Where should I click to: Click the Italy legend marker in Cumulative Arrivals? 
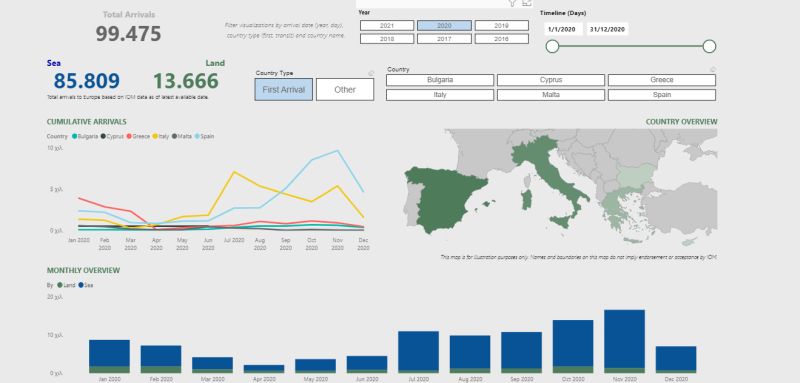tap(155, 136)
